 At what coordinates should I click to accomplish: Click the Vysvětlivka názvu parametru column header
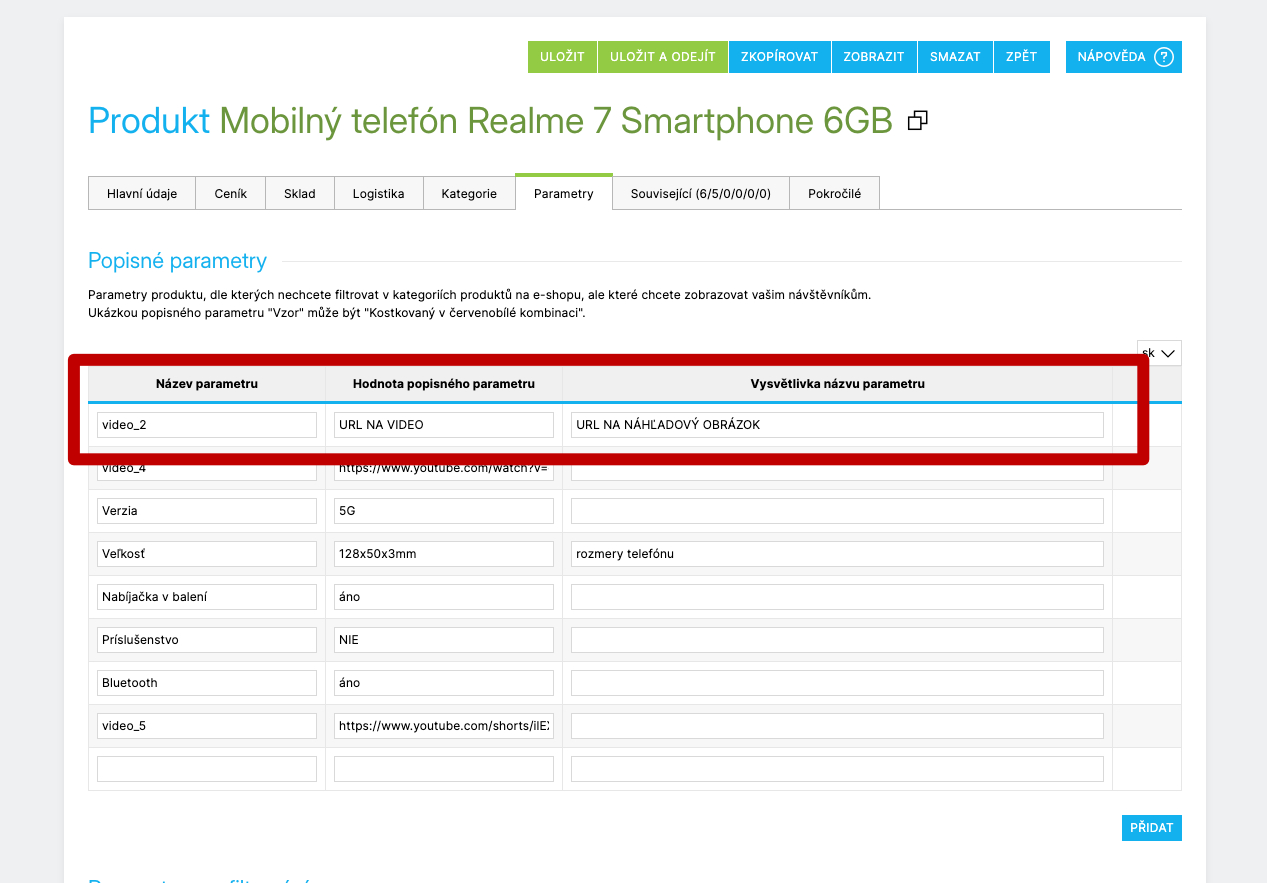click(x=838, y=384)
